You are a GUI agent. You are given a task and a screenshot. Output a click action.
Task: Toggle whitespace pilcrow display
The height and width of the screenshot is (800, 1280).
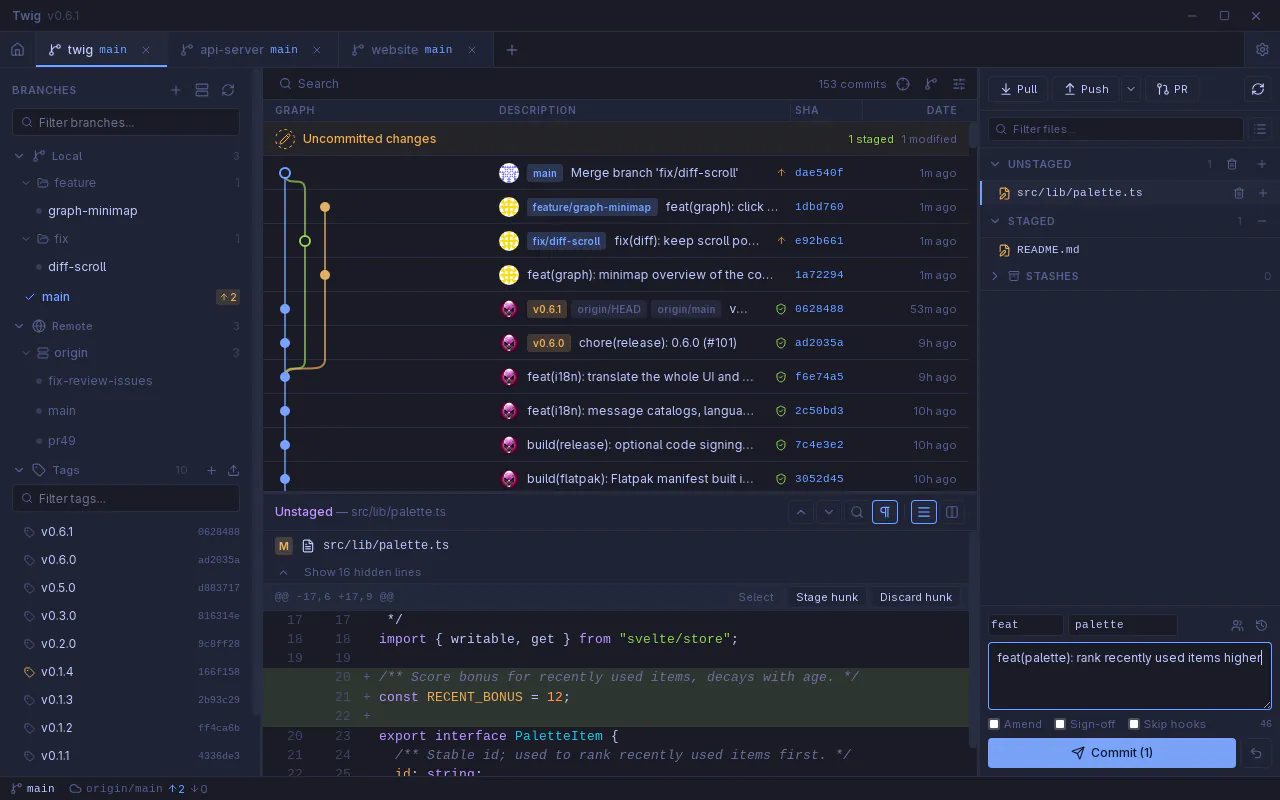tap(885, 512)
